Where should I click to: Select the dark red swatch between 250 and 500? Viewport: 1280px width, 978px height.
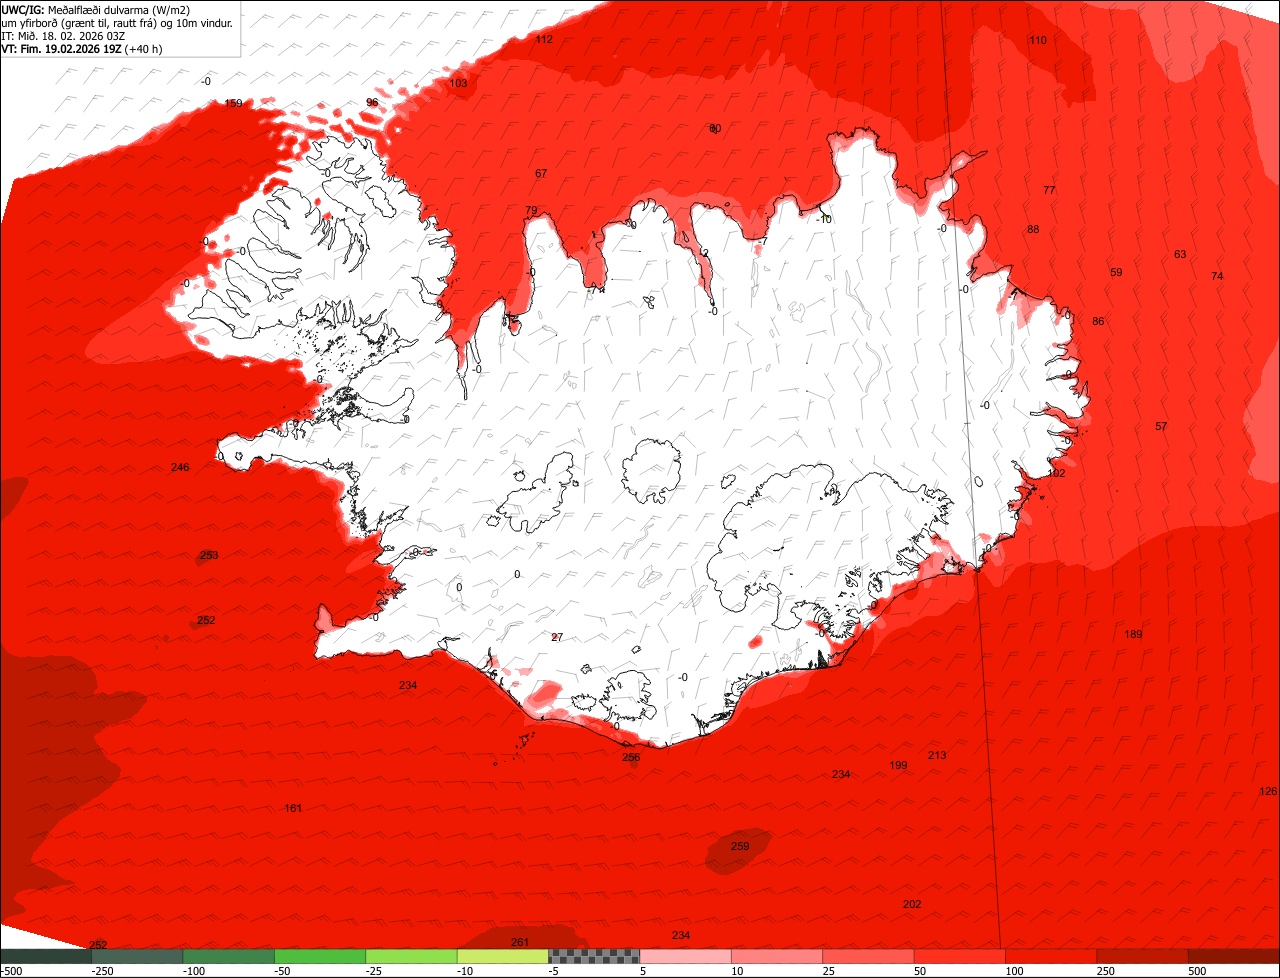1143,956
